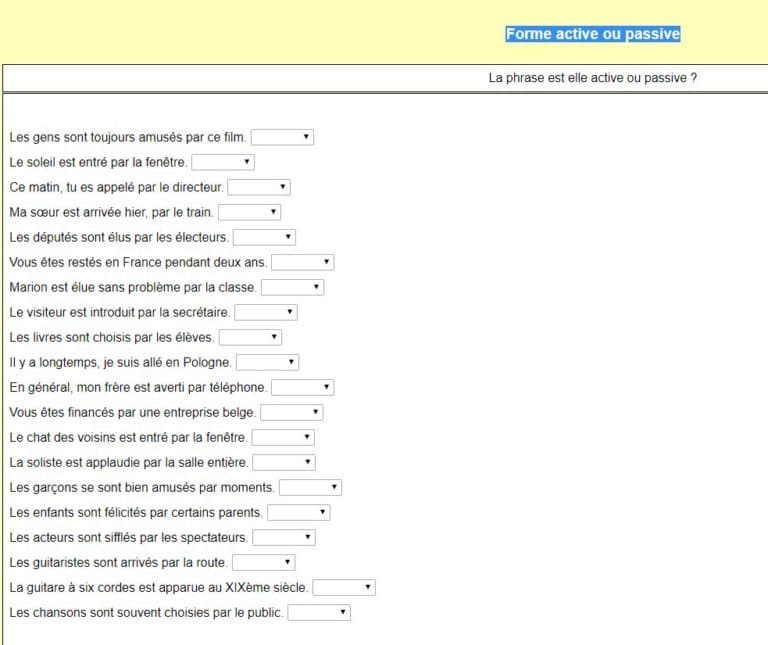The image size is (768, 645).
Task: Open dropdown next to "Les députés sont élus"
Action: point(264,237)
